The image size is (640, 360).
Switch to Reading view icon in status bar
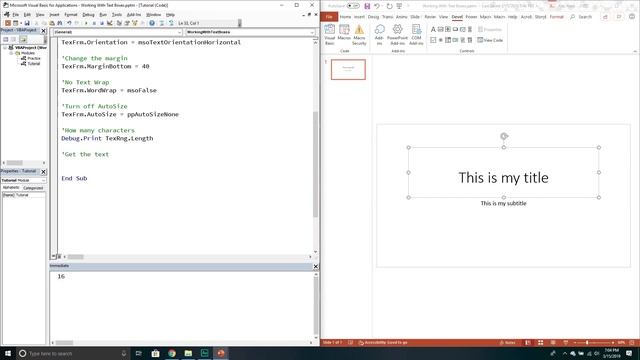point(553,342)
